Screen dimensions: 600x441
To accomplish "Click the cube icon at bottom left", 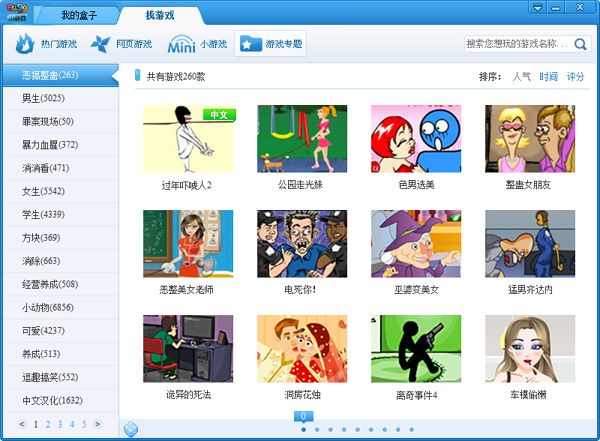I will tap(130, 429).
